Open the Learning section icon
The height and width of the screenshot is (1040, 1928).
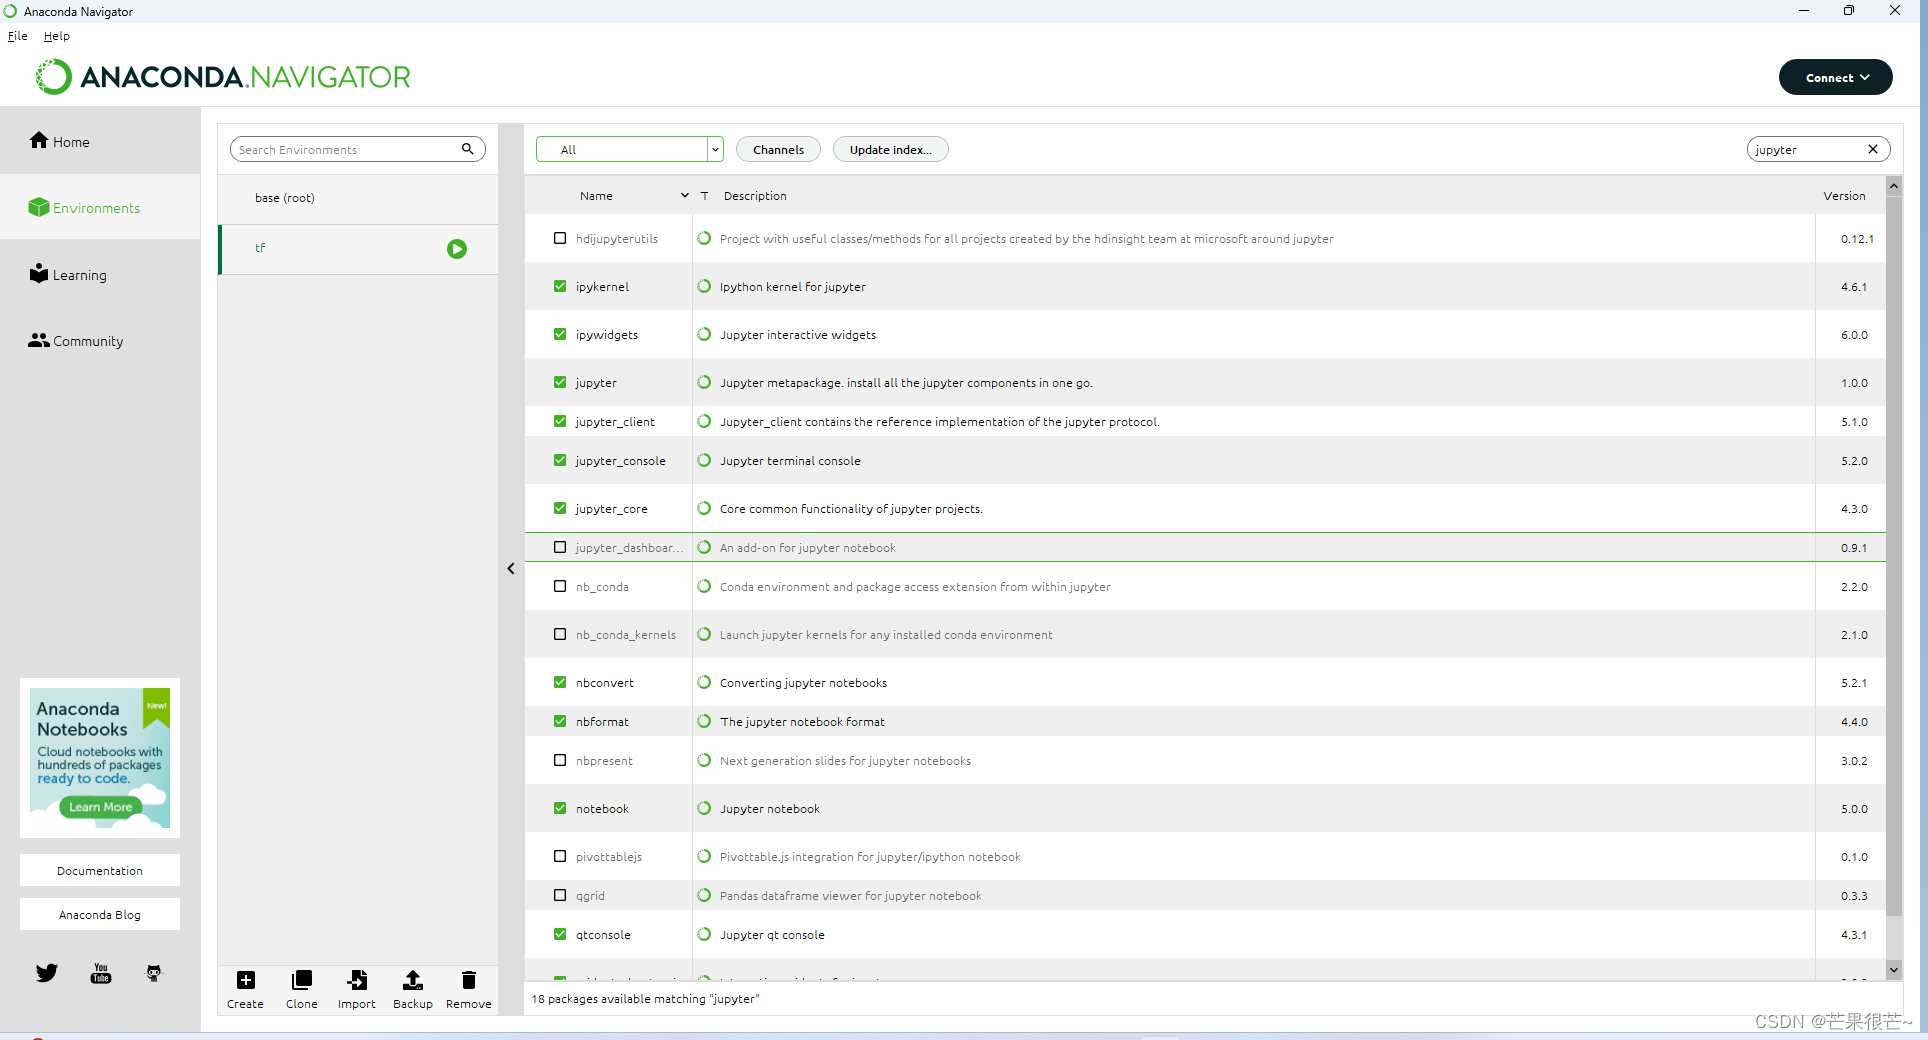click(x=39, y=274)
